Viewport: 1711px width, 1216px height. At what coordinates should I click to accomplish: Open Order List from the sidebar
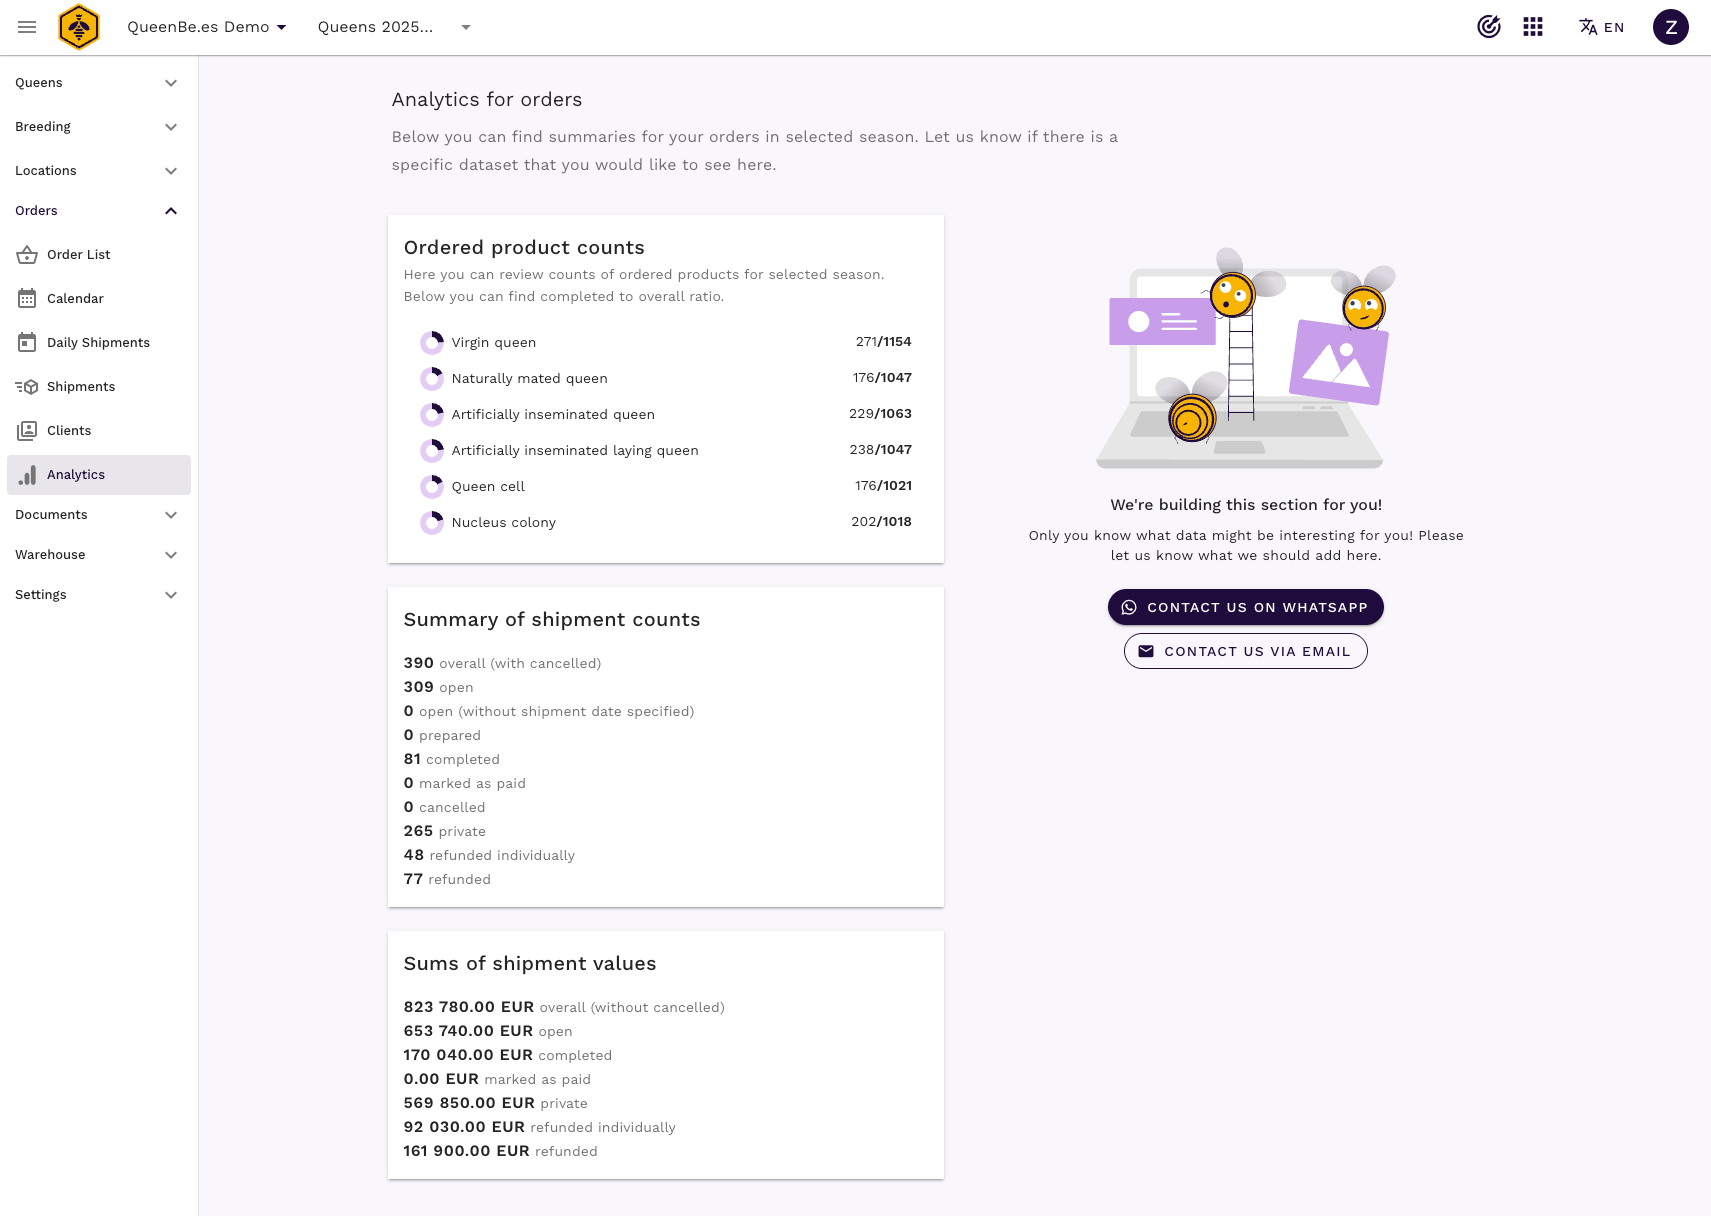pos(78,255)
